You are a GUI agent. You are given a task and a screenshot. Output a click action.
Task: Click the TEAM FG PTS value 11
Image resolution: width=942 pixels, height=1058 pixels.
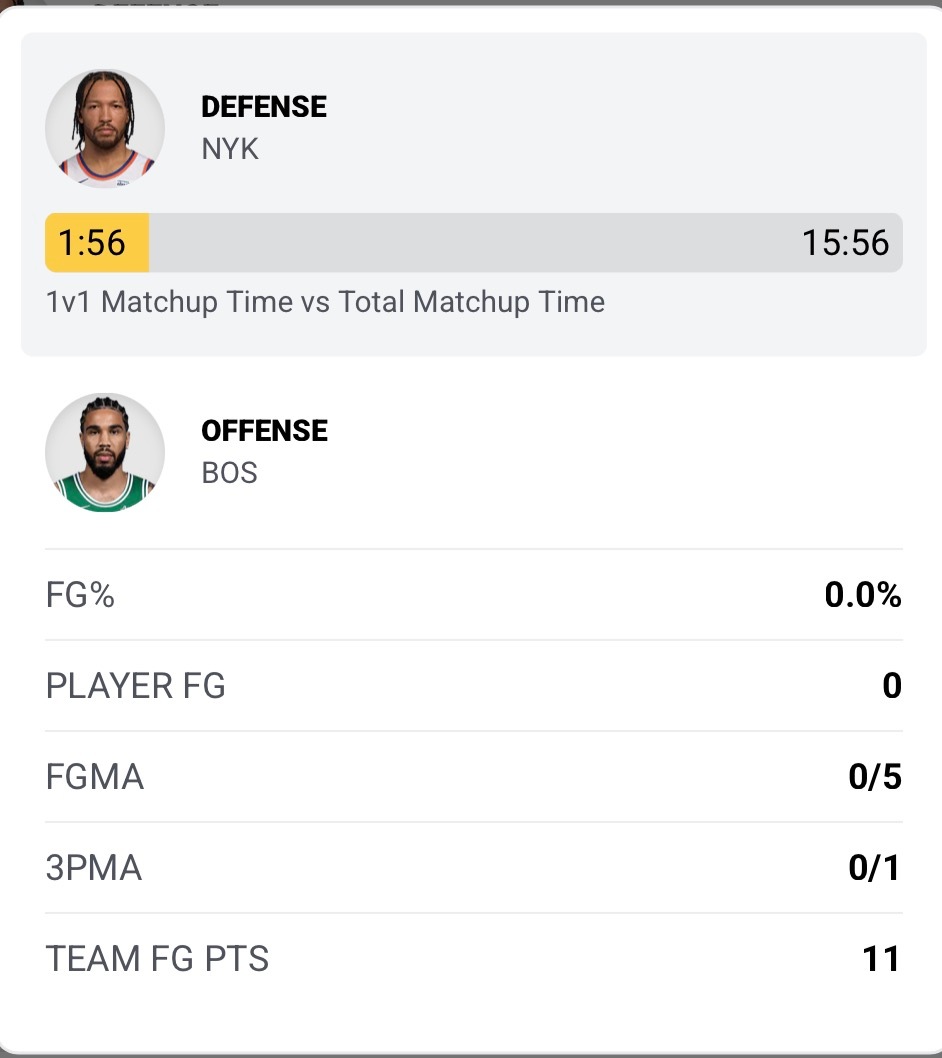pos(881,959)
